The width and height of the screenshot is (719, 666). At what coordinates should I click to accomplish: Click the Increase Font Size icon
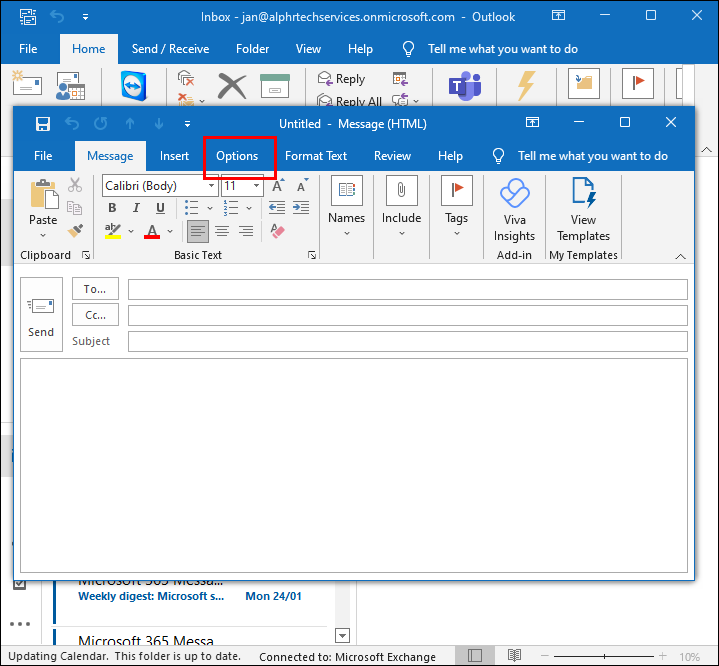coord(278,186)
